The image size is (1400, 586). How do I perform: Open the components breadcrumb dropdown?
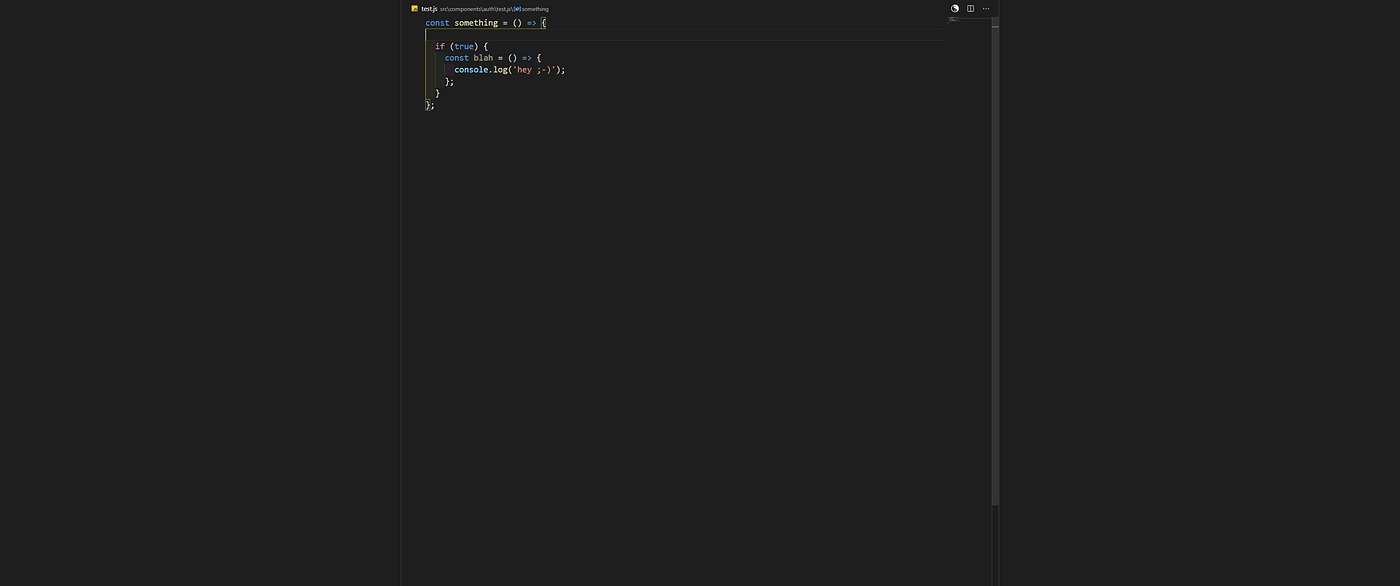(x=466, y=9)
